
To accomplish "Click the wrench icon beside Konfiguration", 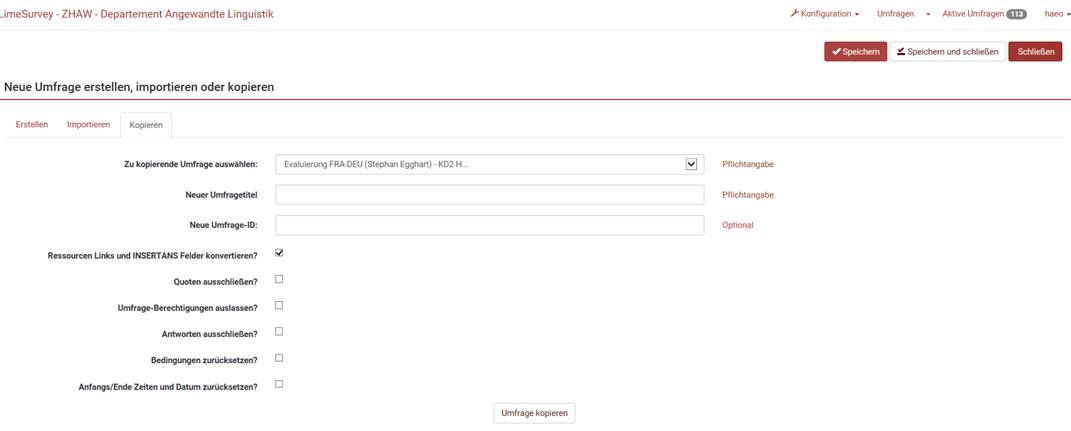I will pyautogui.click(x=794, y=14).
